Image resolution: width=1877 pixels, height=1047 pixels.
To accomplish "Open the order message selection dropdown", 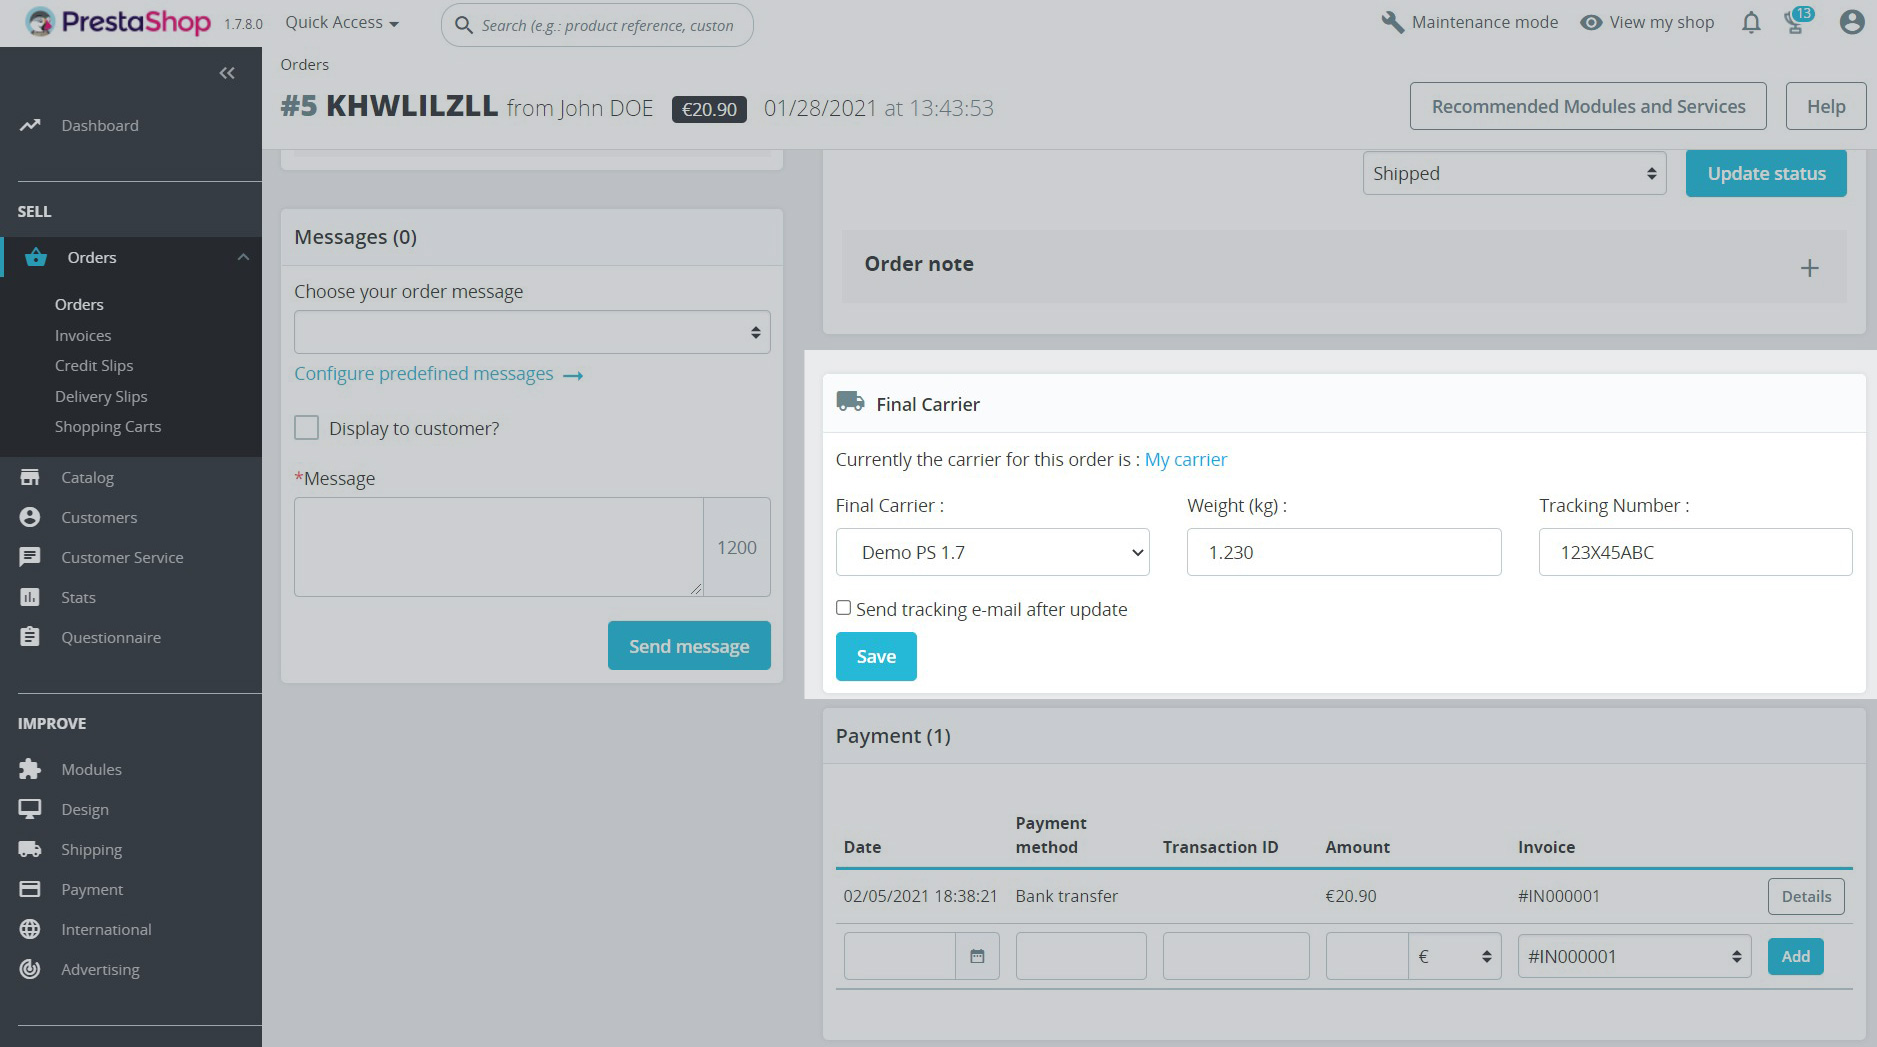I will [x=532, y=332].
